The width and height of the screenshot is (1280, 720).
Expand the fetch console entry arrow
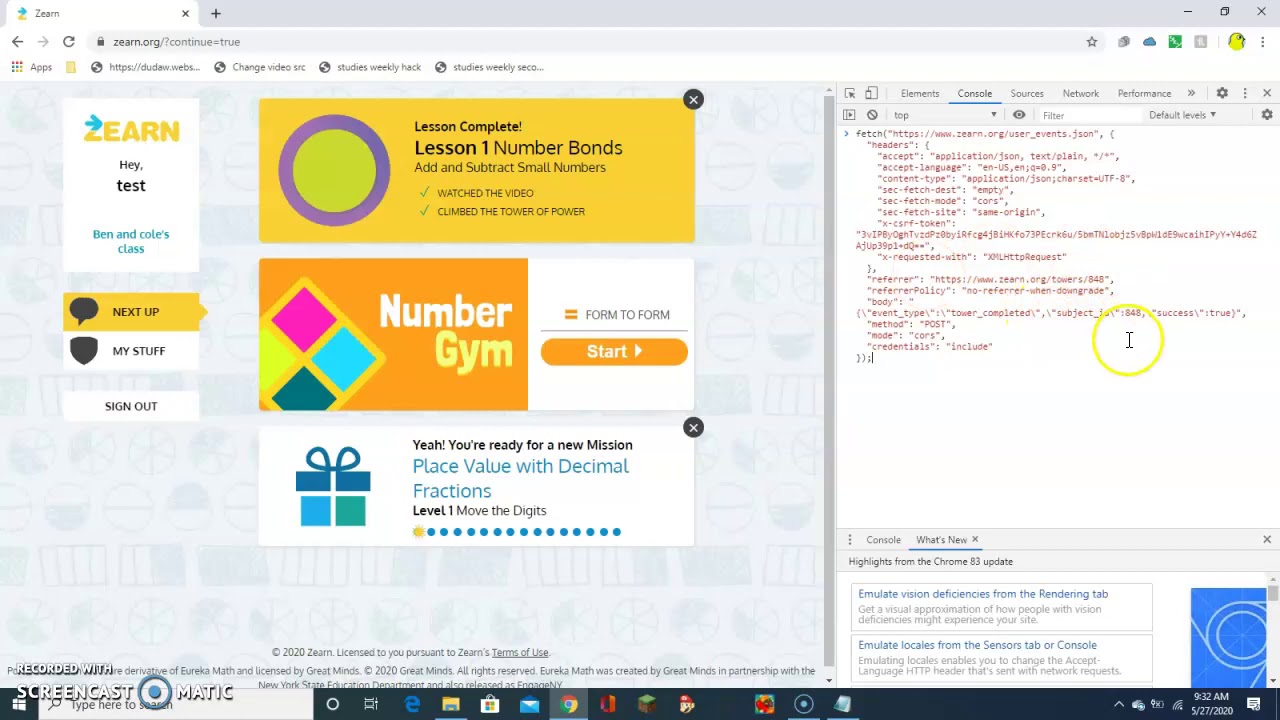pos(846,133)
